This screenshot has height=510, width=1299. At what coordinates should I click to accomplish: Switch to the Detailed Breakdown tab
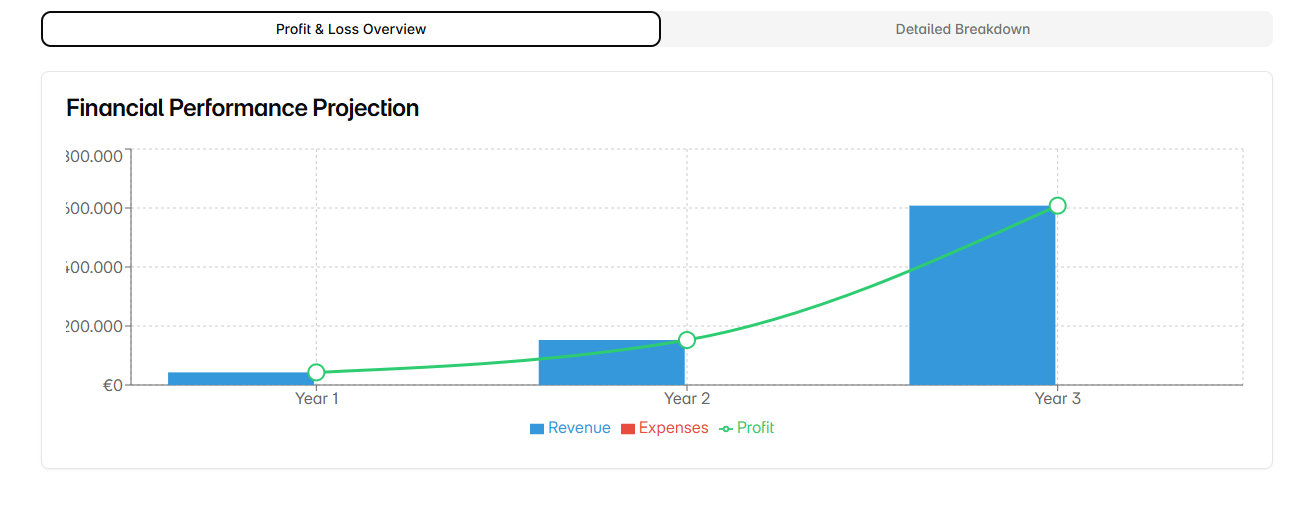click(962, 29)
